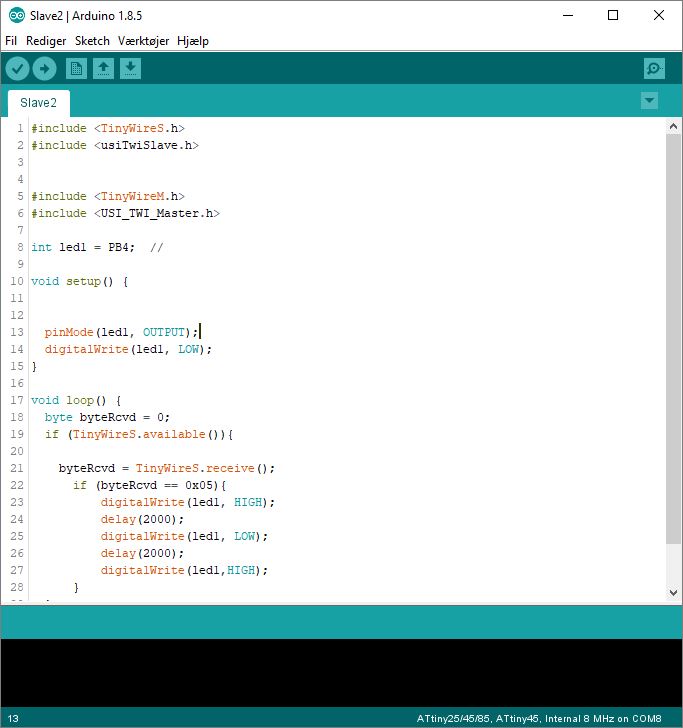The width and height of the screenshot is (683, 728).
Task: Click the black console output area
Action: (x=341, y=673)
